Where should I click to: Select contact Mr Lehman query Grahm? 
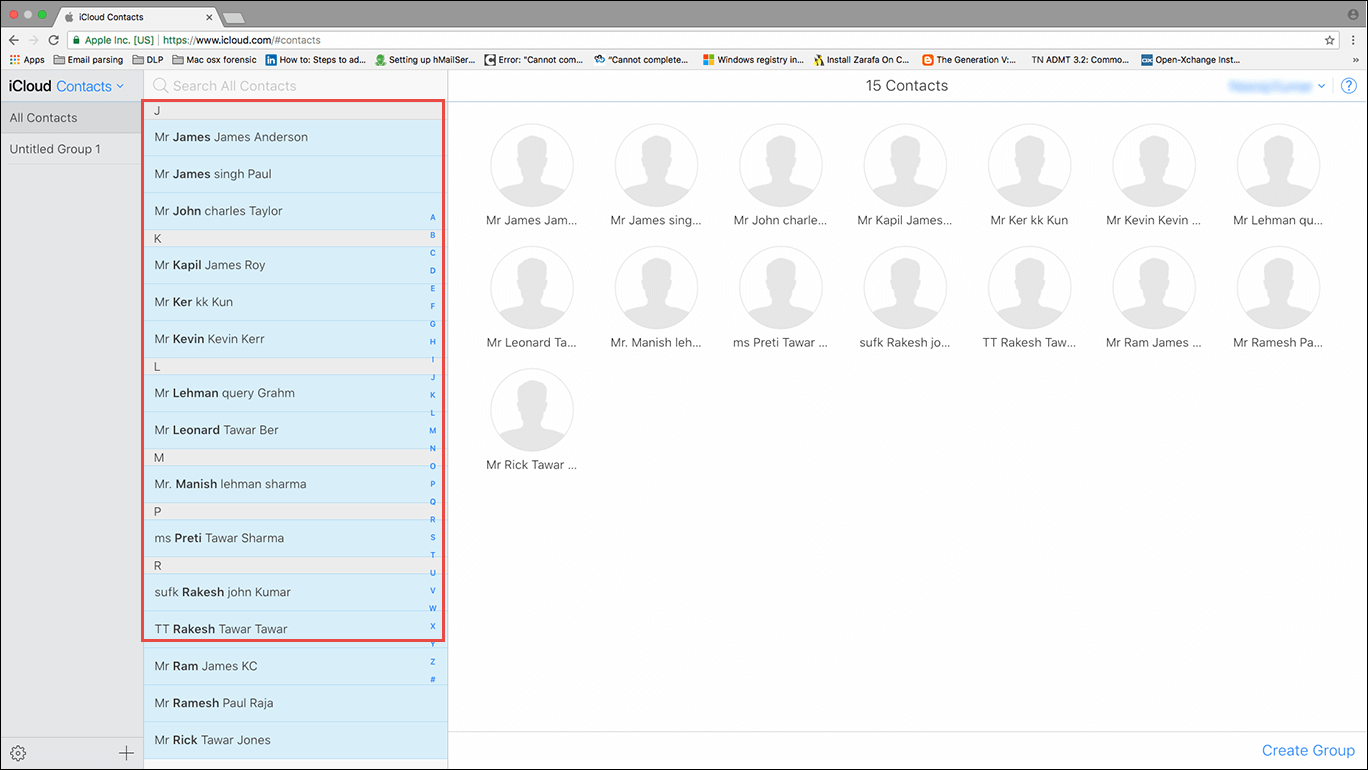[294, 393]
